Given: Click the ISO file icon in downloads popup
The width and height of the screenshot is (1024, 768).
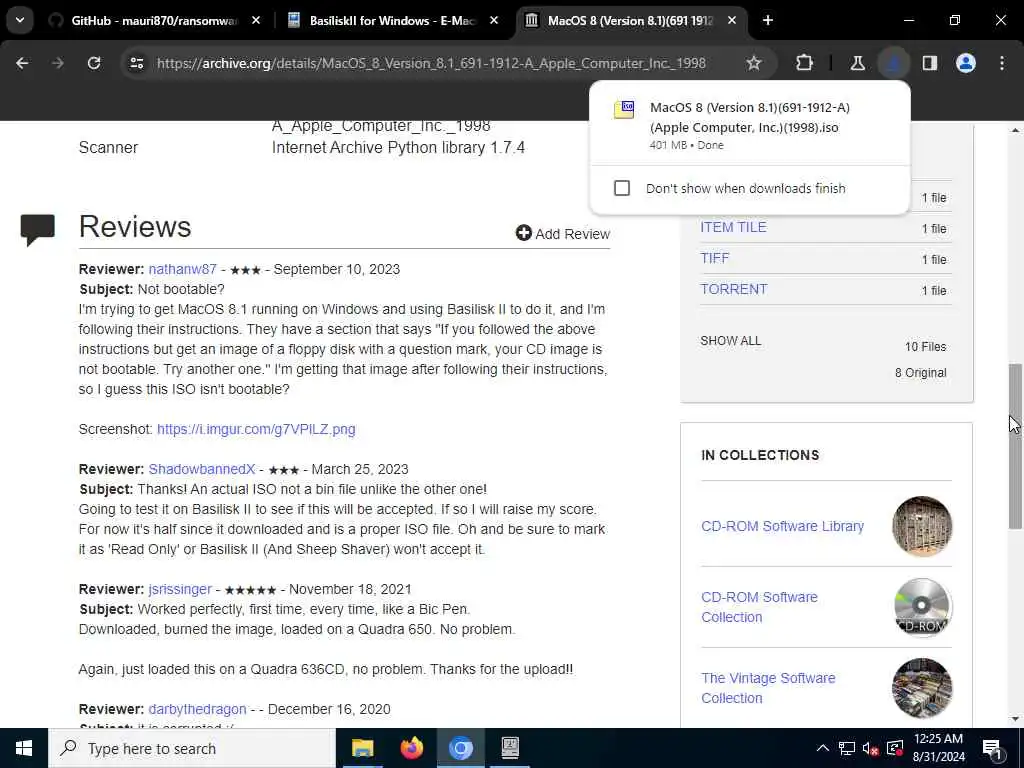Looking at the screenshot, I should point(624,109).
